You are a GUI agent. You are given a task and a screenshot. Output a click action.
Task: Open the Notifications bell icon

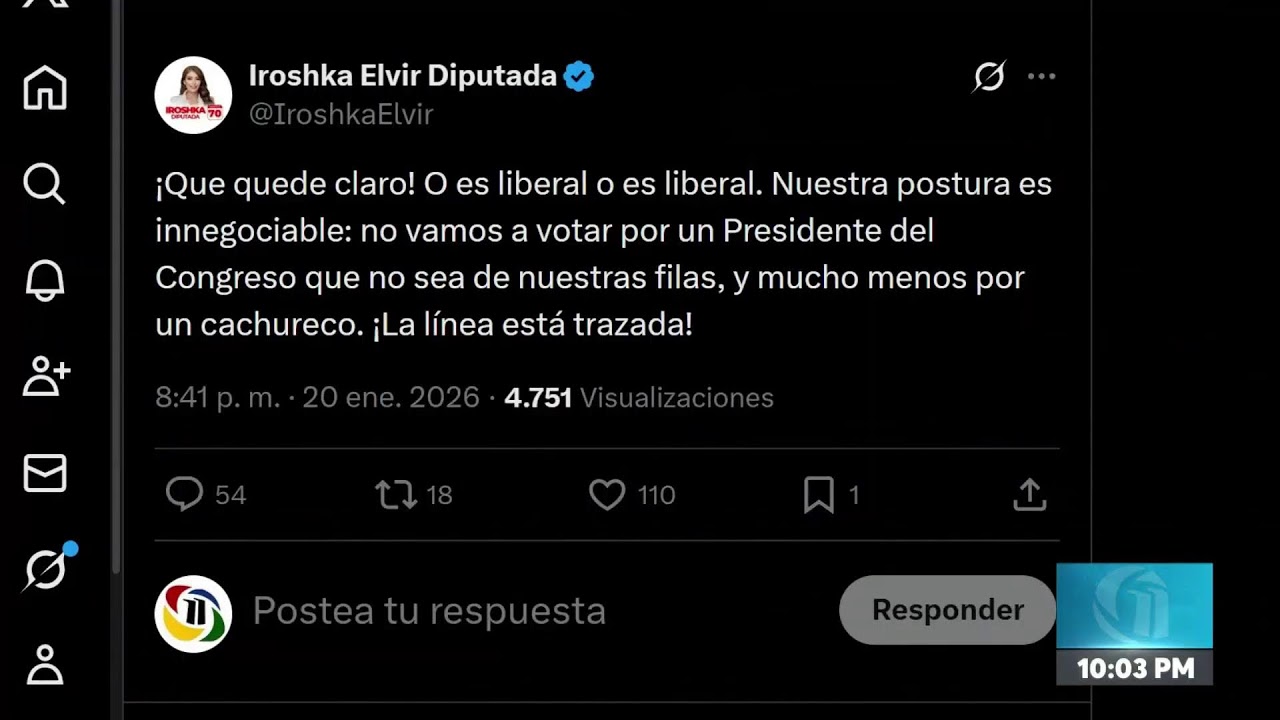(45, 281)
